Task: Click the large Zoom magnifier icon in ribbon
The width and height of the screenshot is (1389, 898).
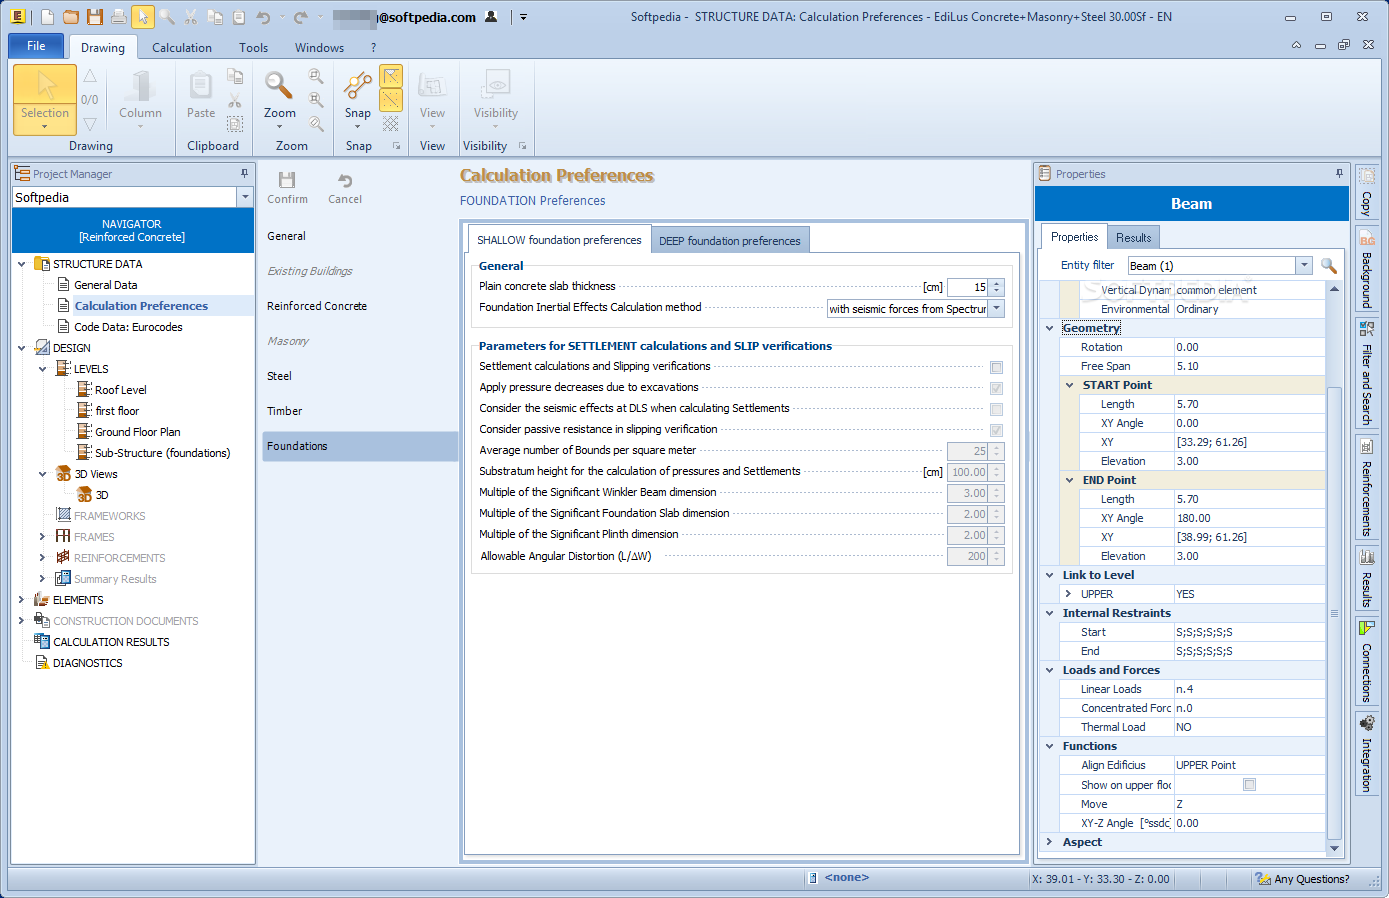Action: (278, 85)
